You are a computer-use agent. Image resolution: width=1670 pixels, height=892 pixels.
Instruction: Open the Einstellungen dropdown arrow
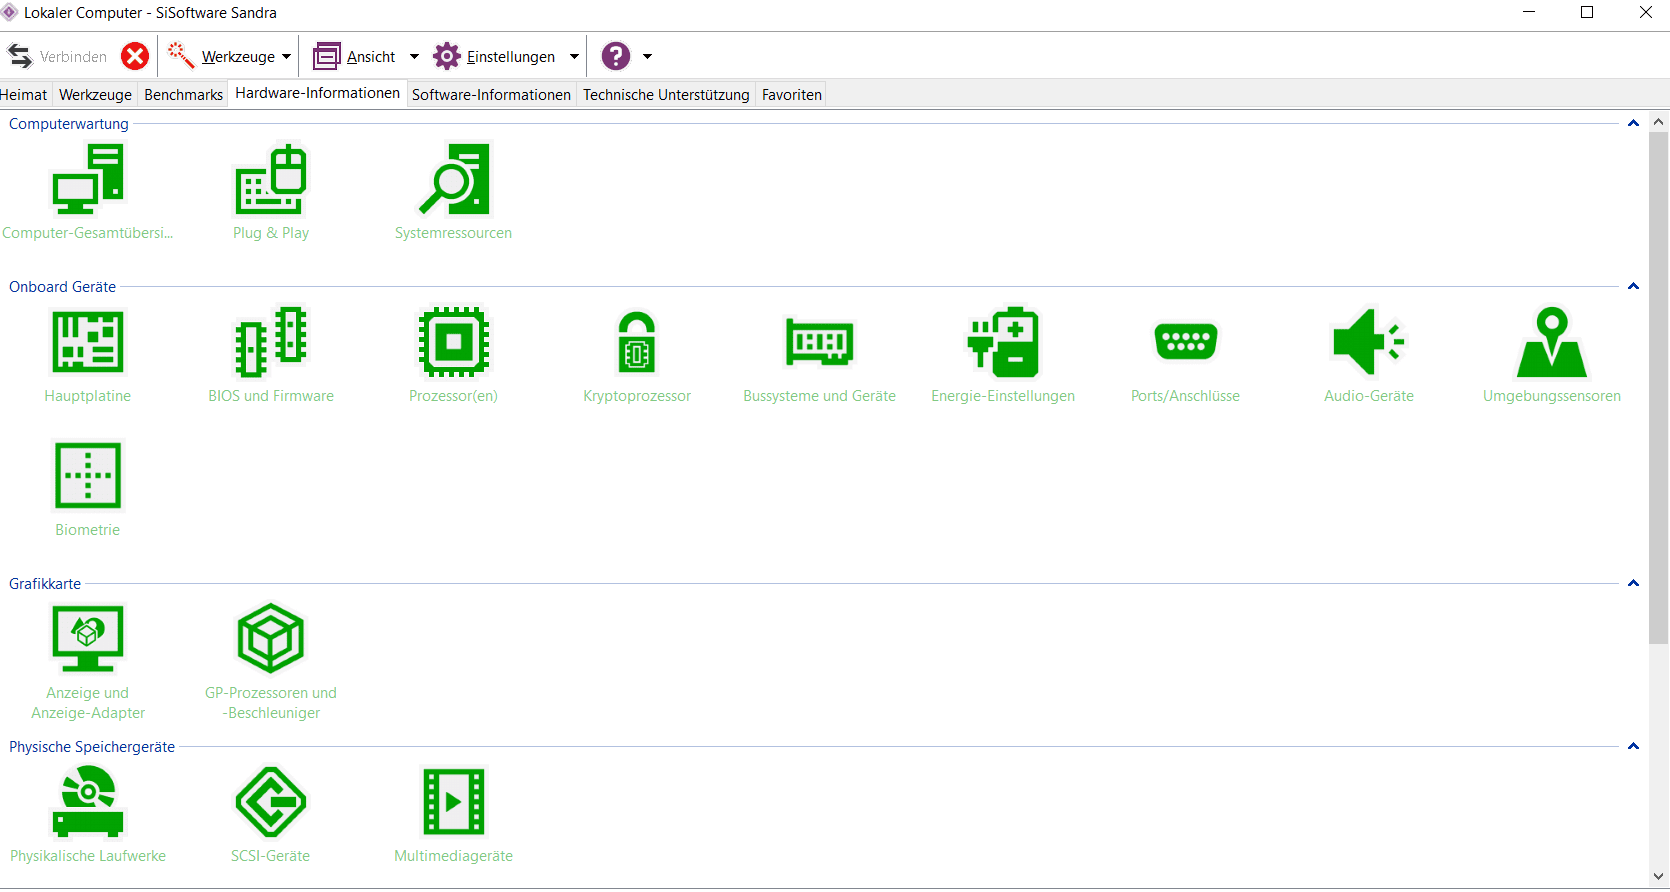point(574,57)
